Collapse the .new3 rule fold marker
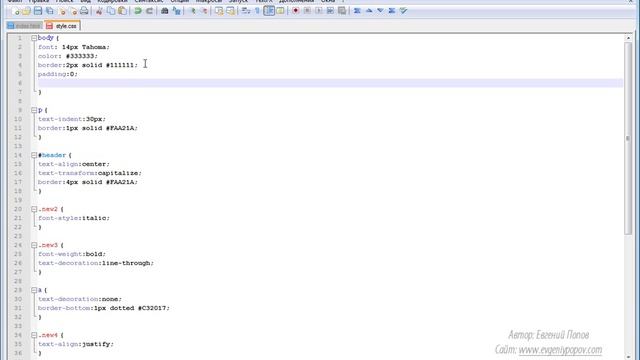Viewport: 640px width, 360px height. click(34, 245)
